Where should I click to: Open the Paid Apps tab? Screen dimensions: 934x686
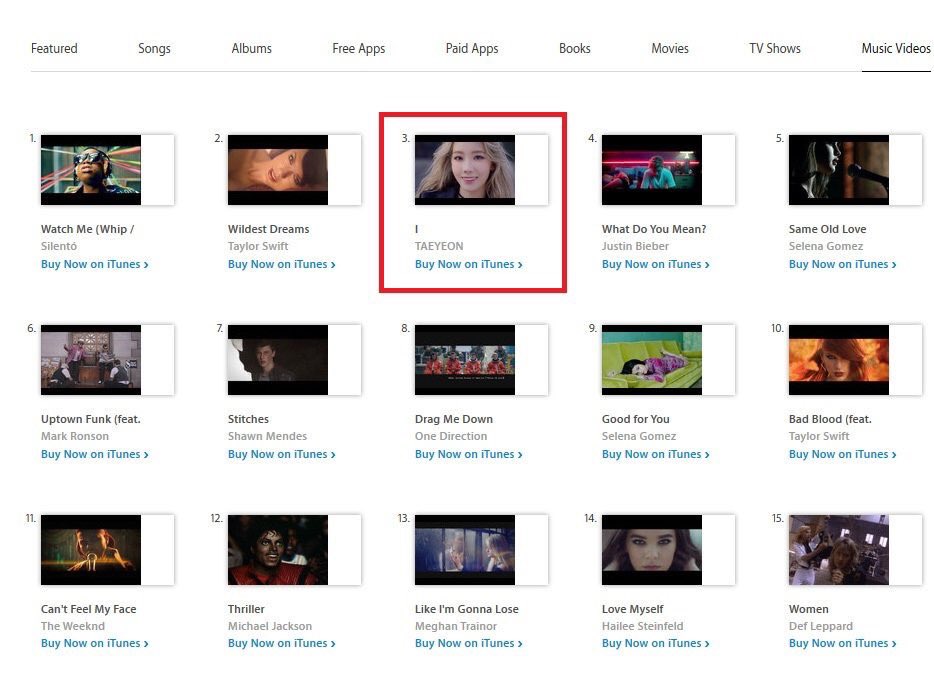[x=472, y=48]
